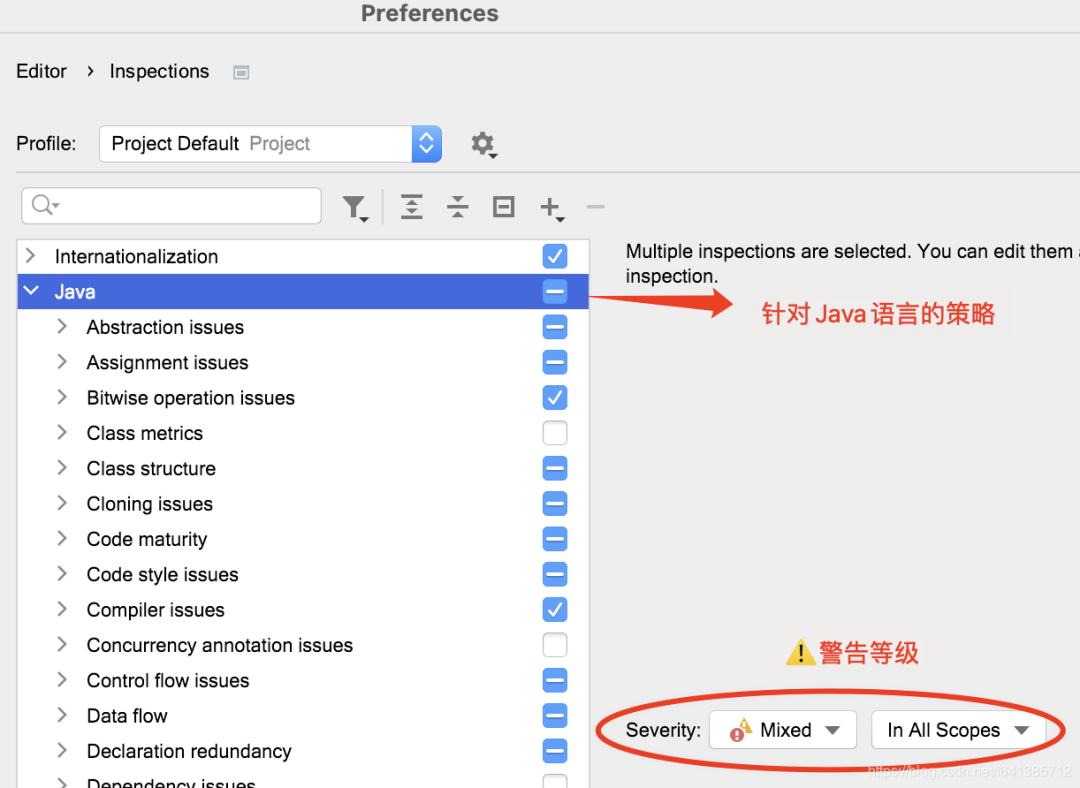
Task: Click the Inspections breadcrumb
Action: pos(159,71)
